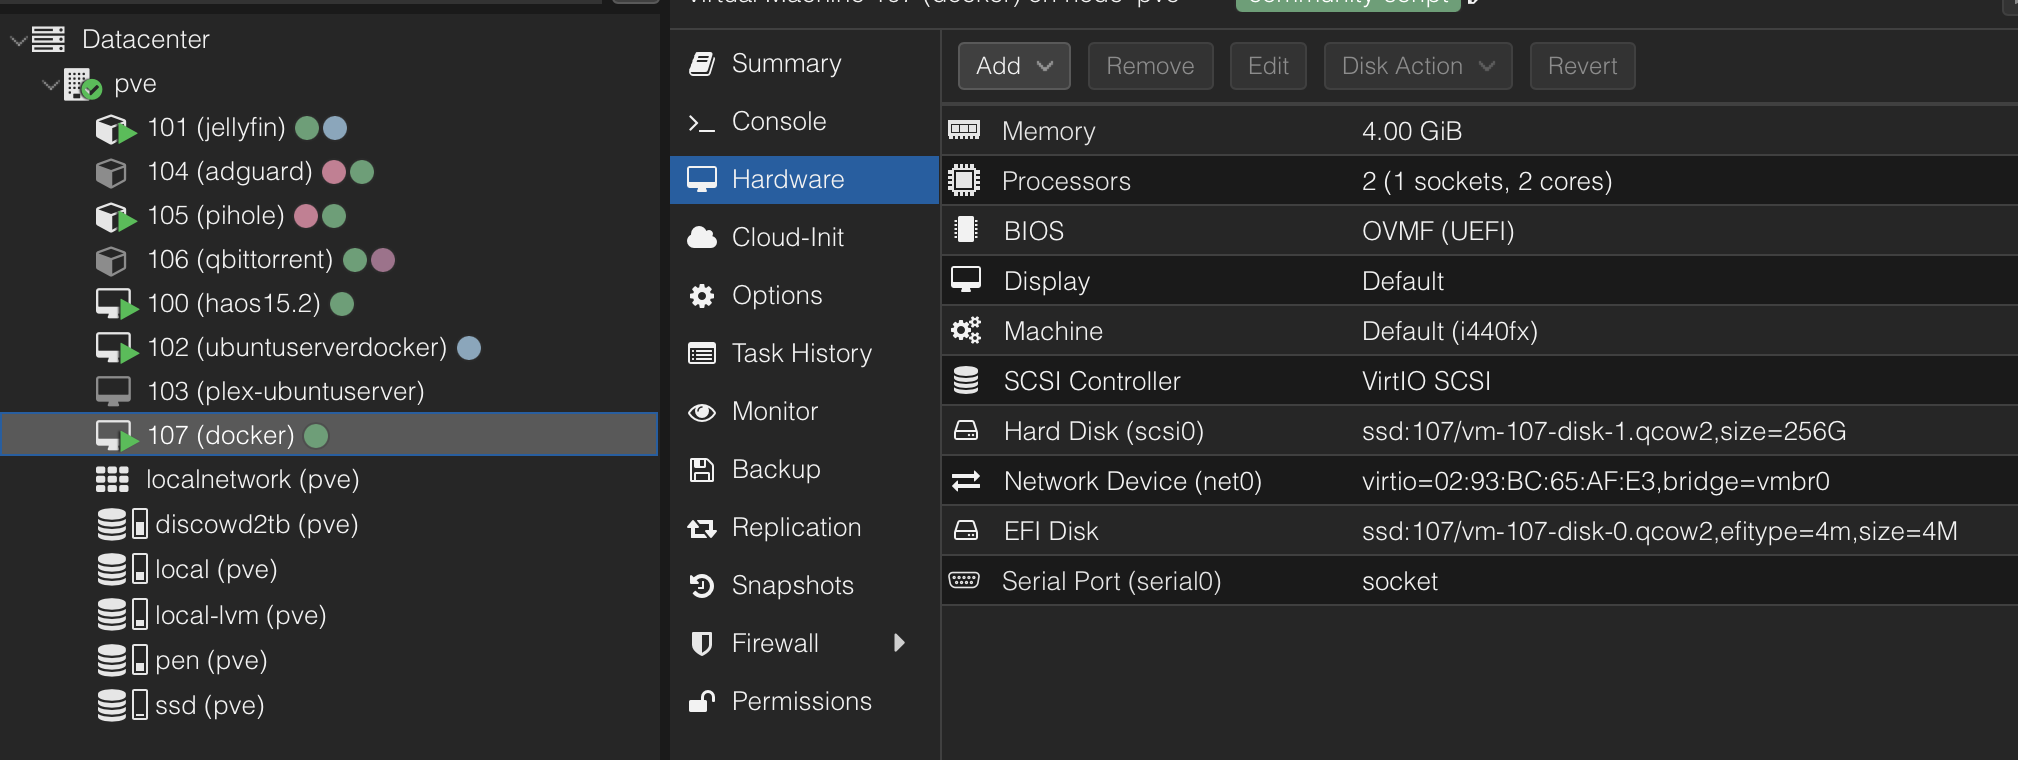Image resolution: width=2018 pixels, height=760 pixels.
Task: Click the Console terminal icon
Action: (x=702, y=123)
